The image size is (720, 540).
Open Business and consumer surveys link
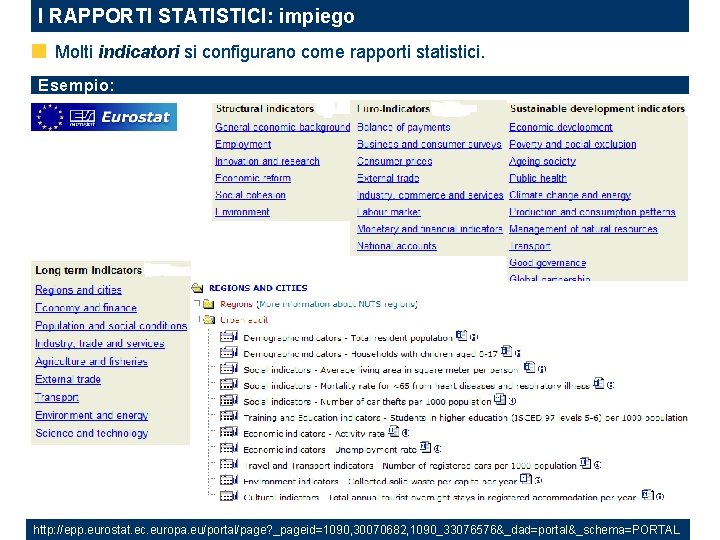pyautogui.click(x=429, y=144)
